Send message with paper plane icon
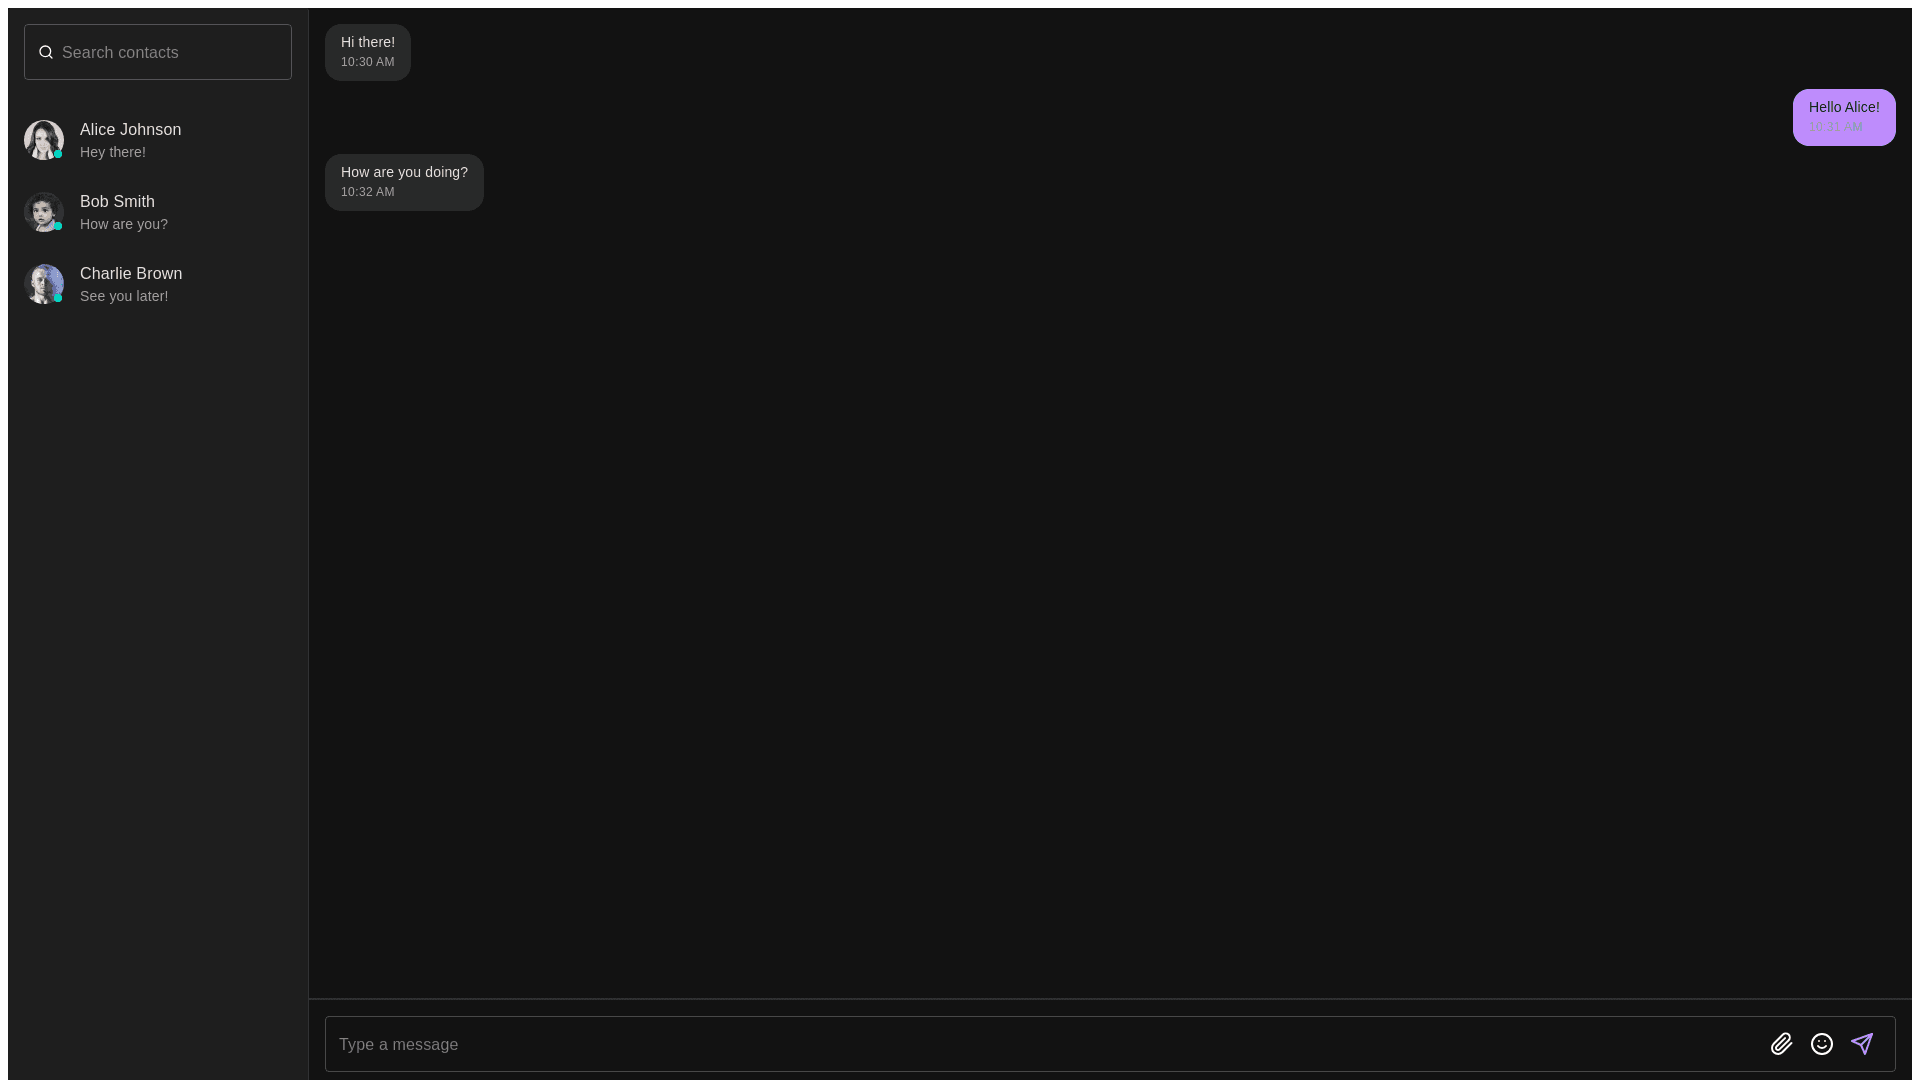The height and width of the screenshot is (1080, 1920). tap(1862, 1044)
